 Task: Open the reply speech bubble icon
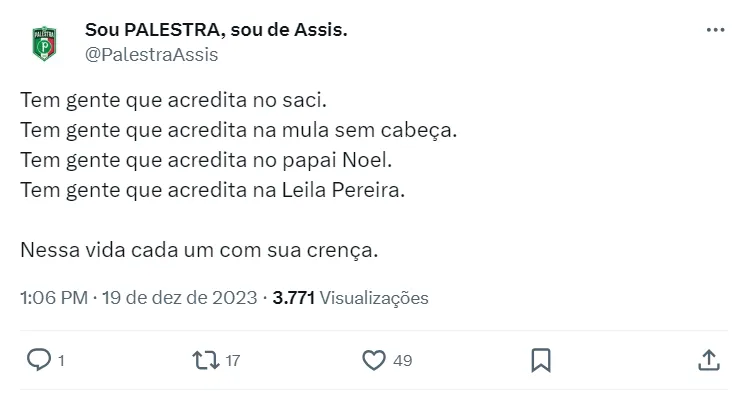click(x=38, y=359)
